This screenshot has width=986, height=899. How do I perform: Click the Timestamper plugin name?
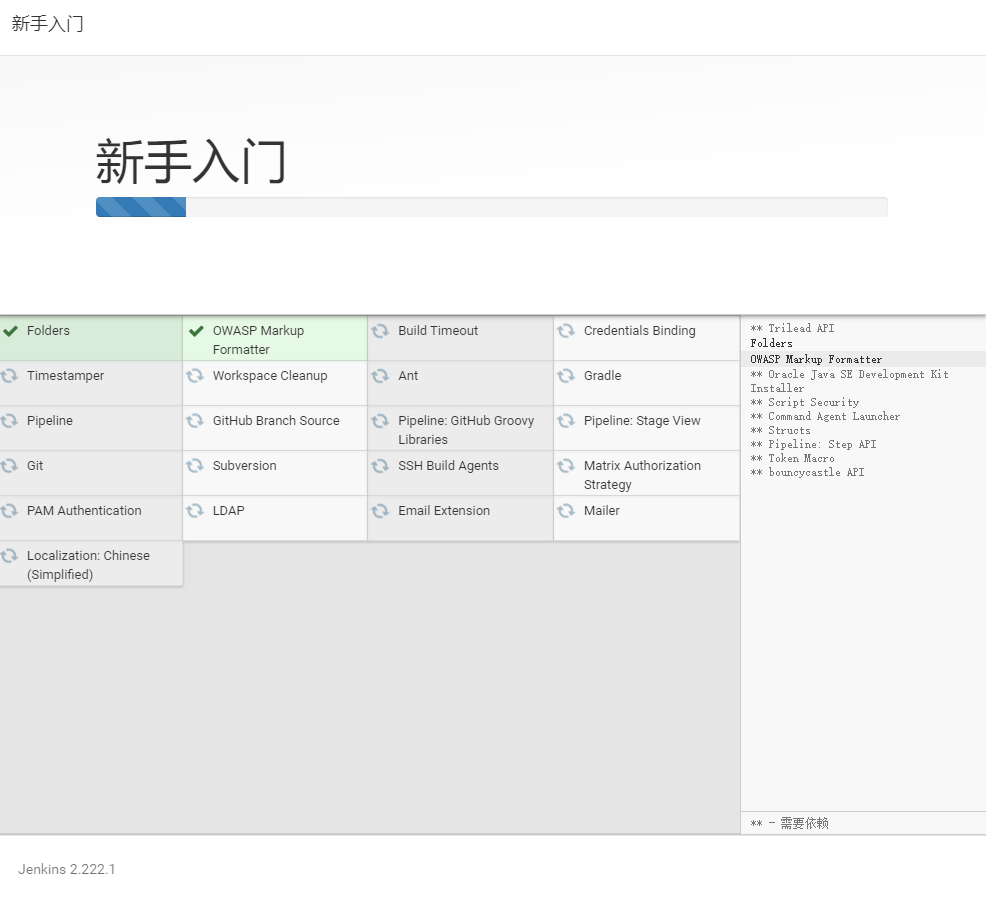(x=65, y=376)
